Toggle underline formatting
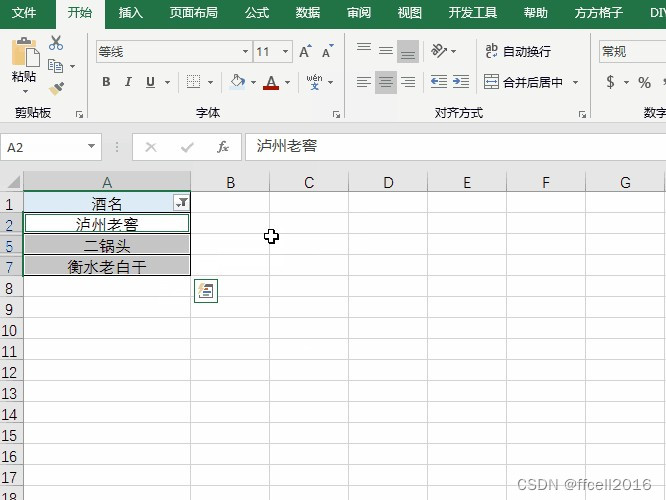 coord(150,82)
